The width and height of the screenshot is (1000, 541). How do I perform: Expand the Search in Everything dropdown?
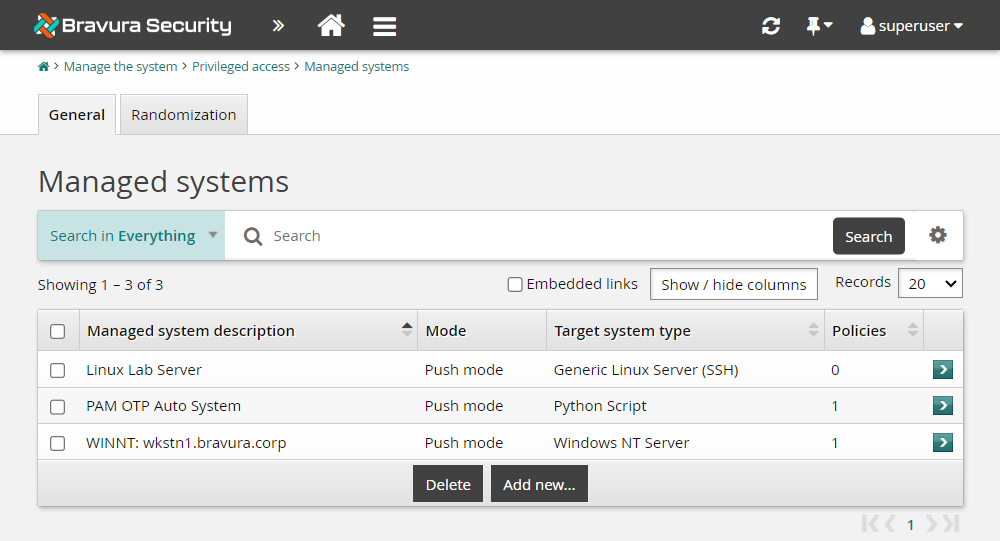click(x=131, y=236)
